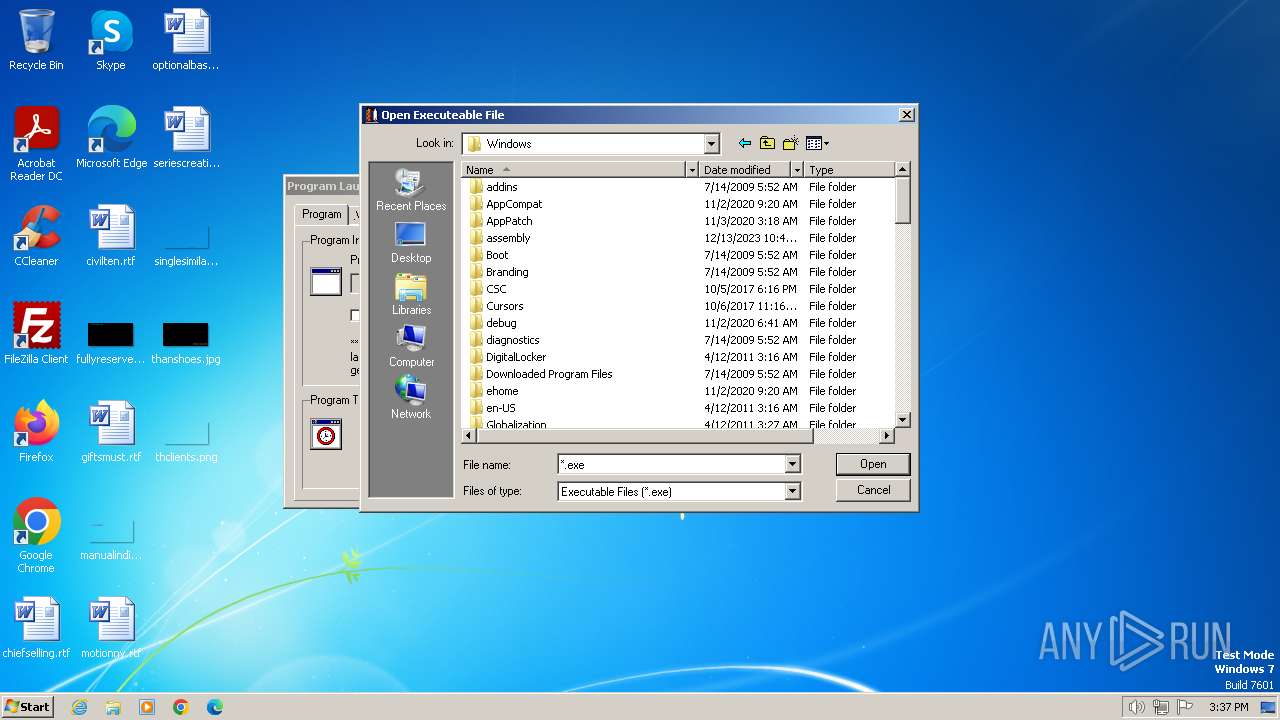Screen dimensions: 1280x720
Task: Sort file list by Date modified column
Action: tap(745, 170)
